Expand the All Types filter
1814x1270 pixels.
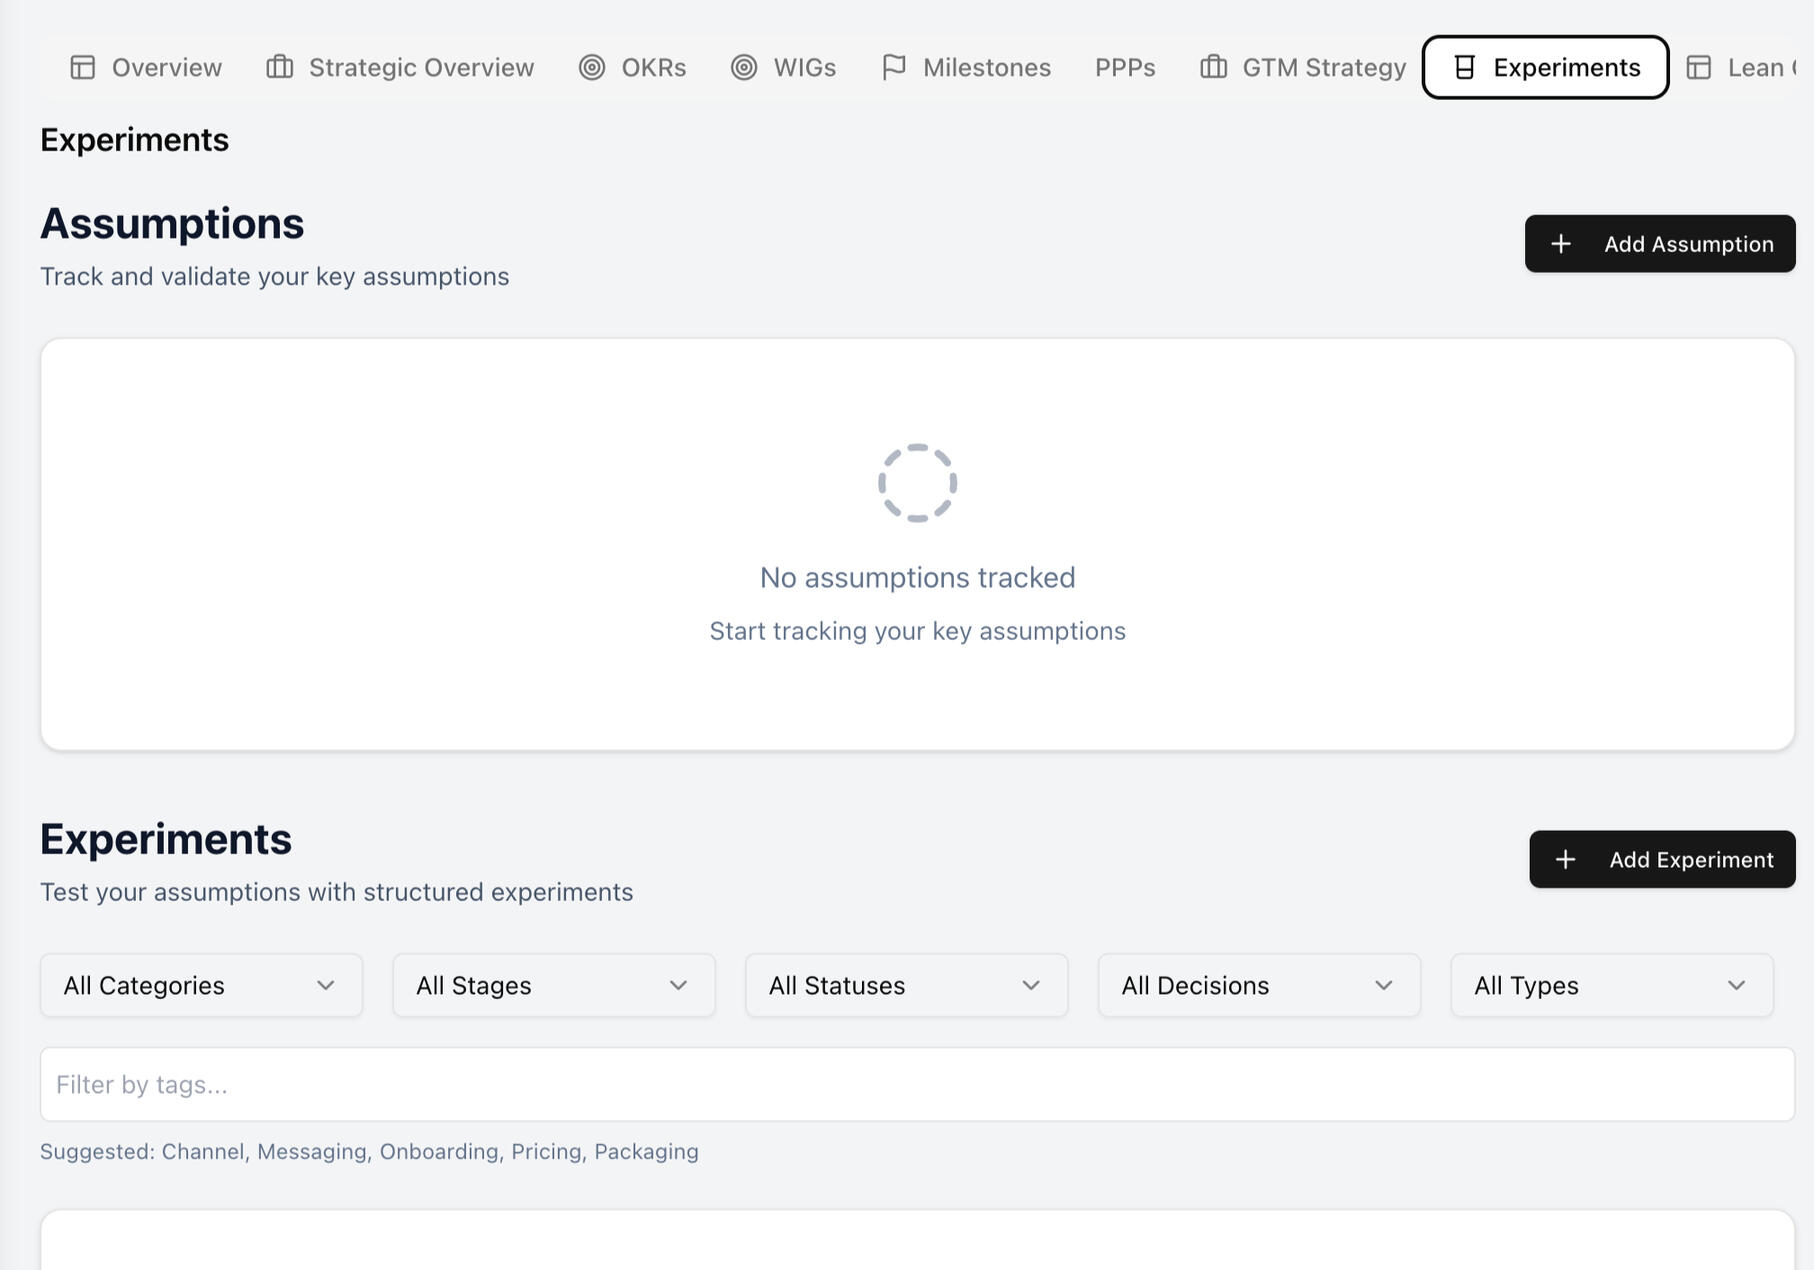(x=1611, y=985)
